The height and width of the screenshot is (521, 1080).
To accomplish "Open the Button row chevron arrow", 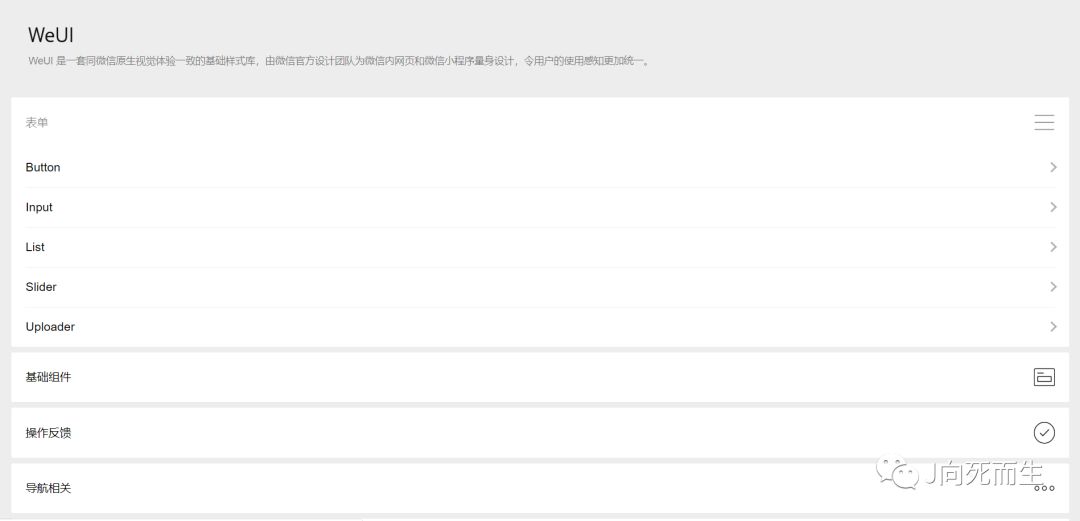I will (1053, 167).
